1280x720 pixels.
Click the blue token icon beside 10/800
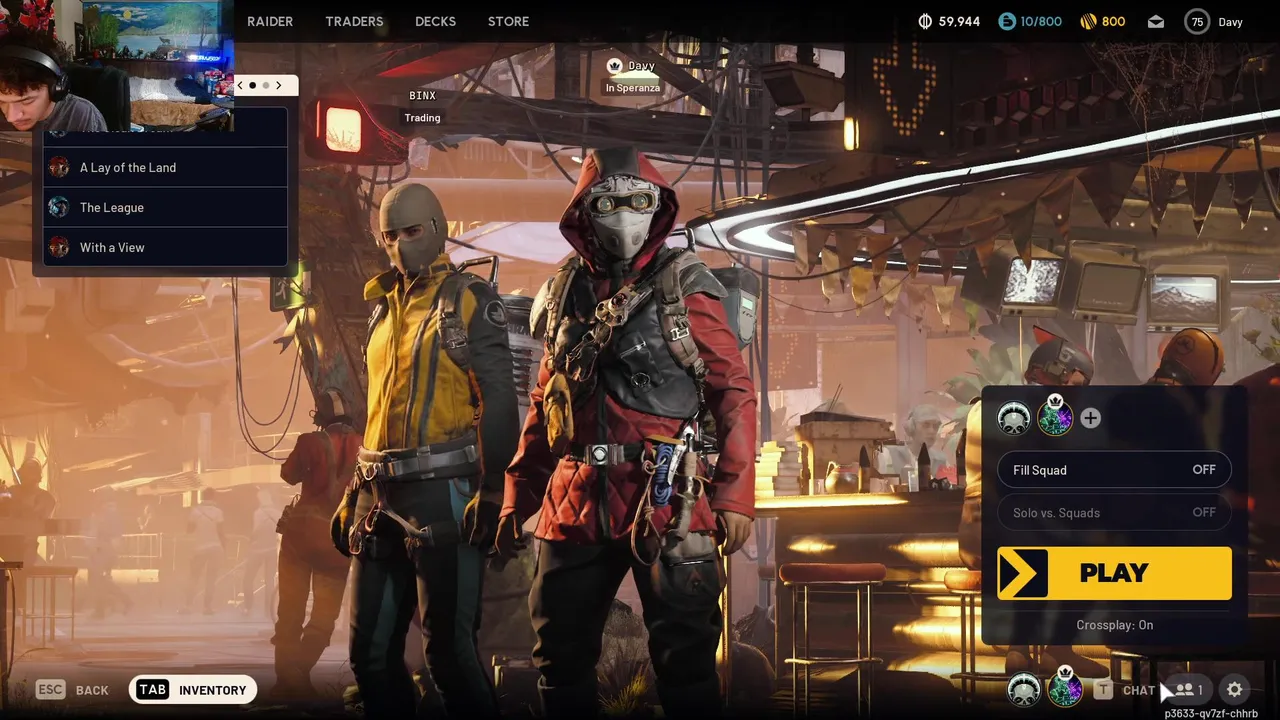(1007, 21)
